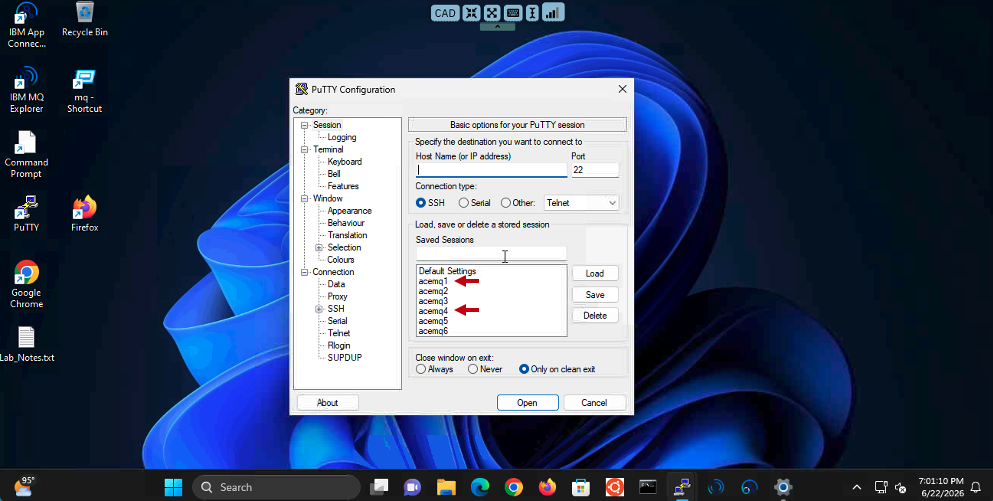Expand the SSH category tree node
The height and width of the screenshot is (501, 993).
319,309
